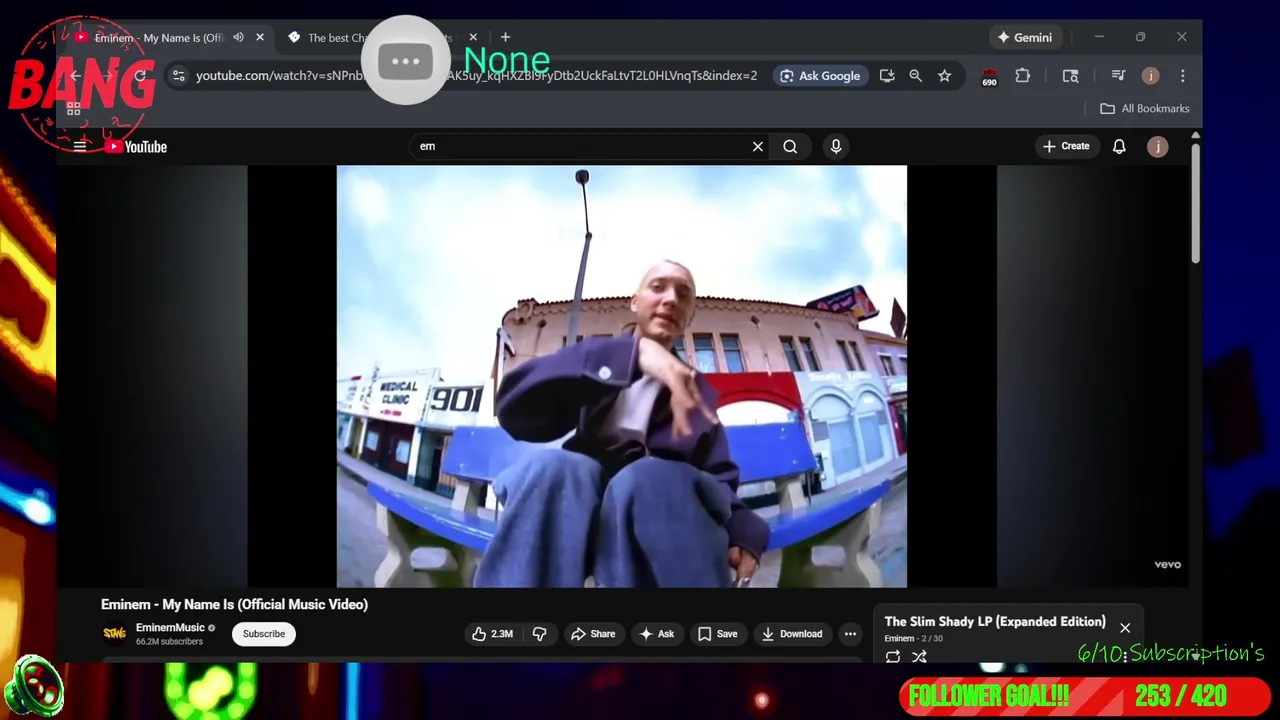Close The Slim Shady LP playlist panel
The image size is (1280, 720).
click(1125, 628)
